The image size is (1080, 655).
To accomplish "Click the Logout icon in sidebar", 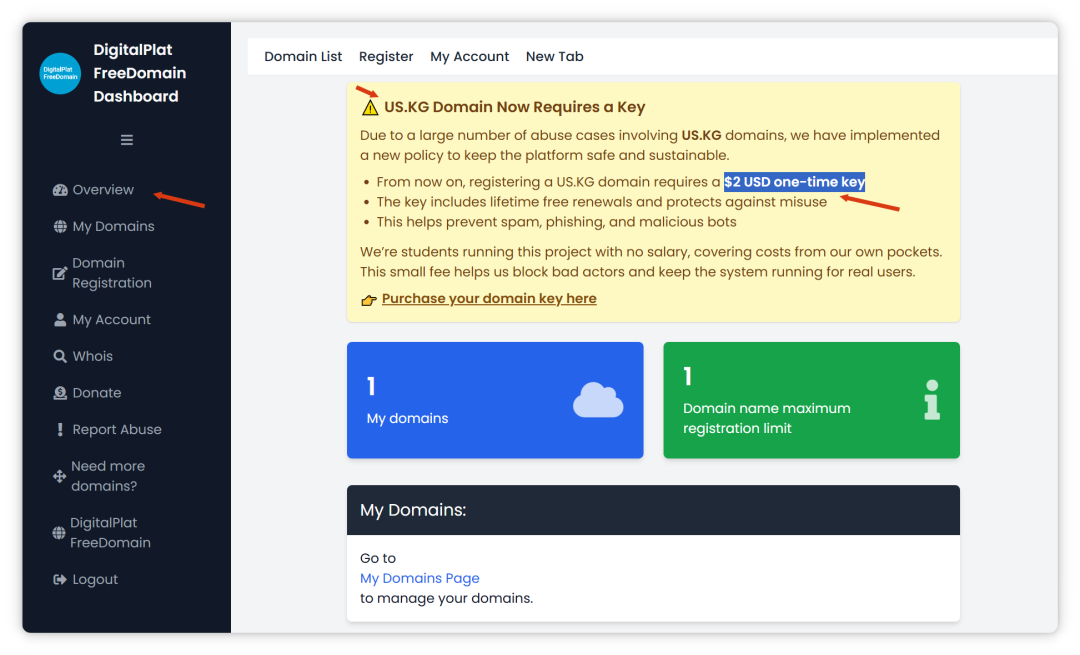I will click(60, 580).
